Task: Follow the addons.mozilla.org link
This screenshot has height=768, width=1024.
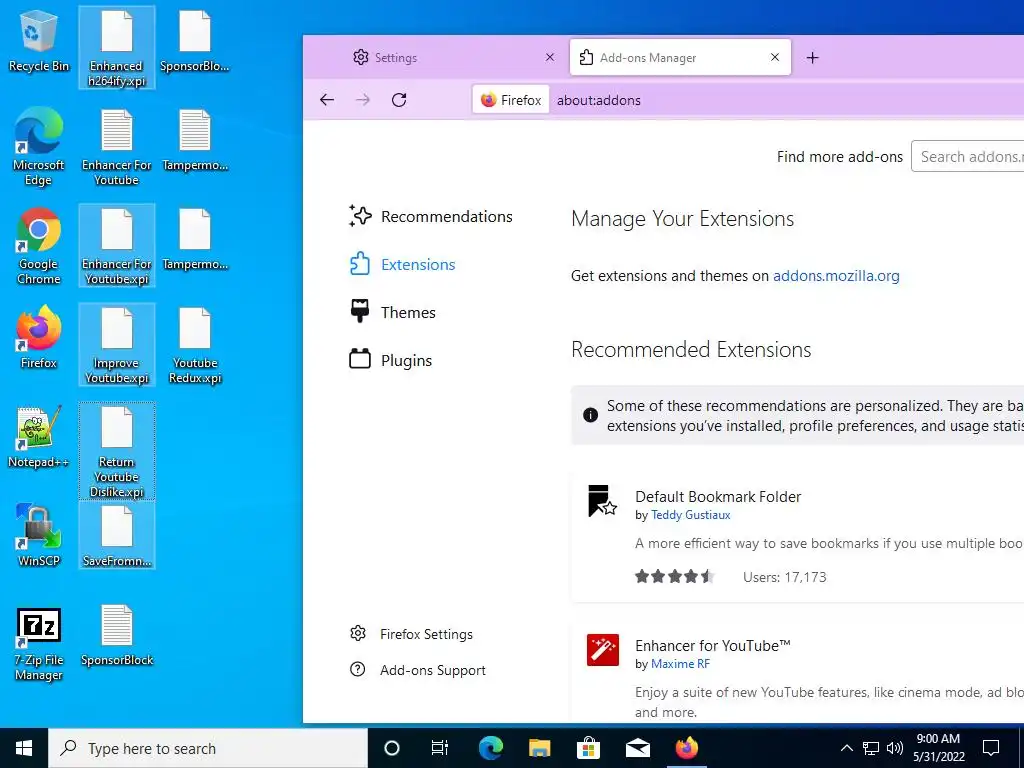Action: [836, 276]
